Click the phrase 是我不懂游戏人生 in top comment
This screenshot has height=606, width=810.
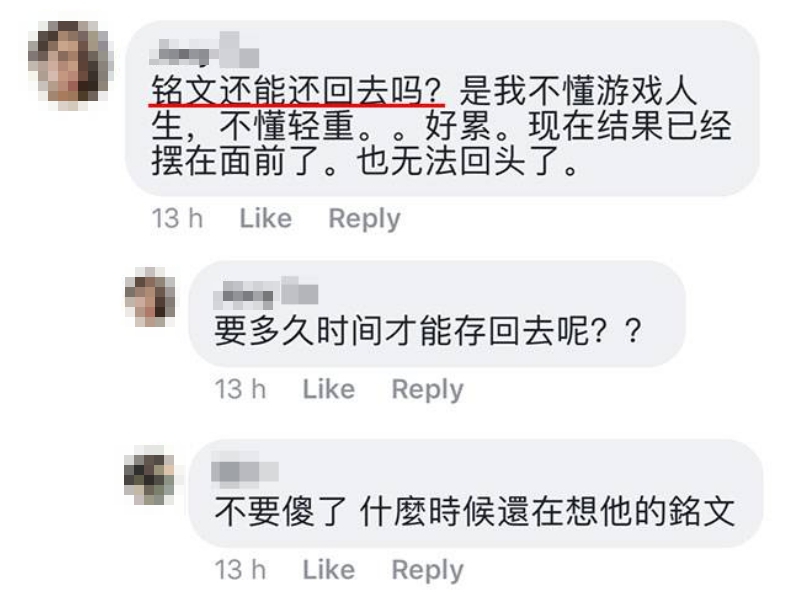579,91
